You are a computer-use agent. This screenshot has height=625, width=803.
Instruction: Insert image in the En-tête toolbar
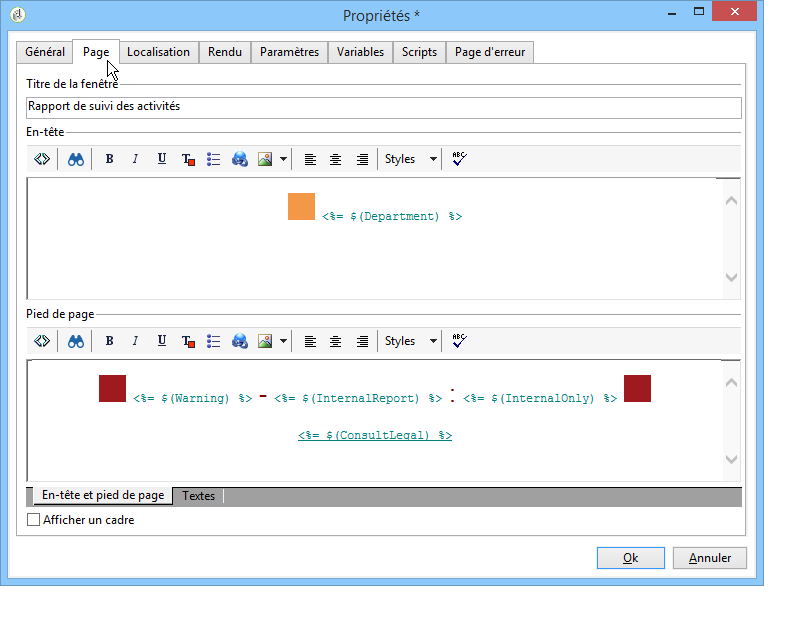coord(265,159)
